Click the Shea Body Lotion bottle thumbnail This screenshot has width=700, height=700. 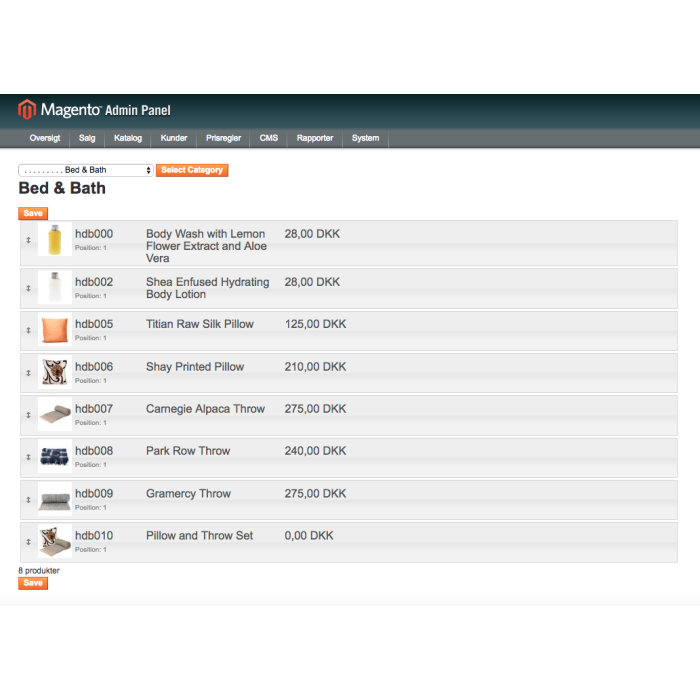pos(54,288)
